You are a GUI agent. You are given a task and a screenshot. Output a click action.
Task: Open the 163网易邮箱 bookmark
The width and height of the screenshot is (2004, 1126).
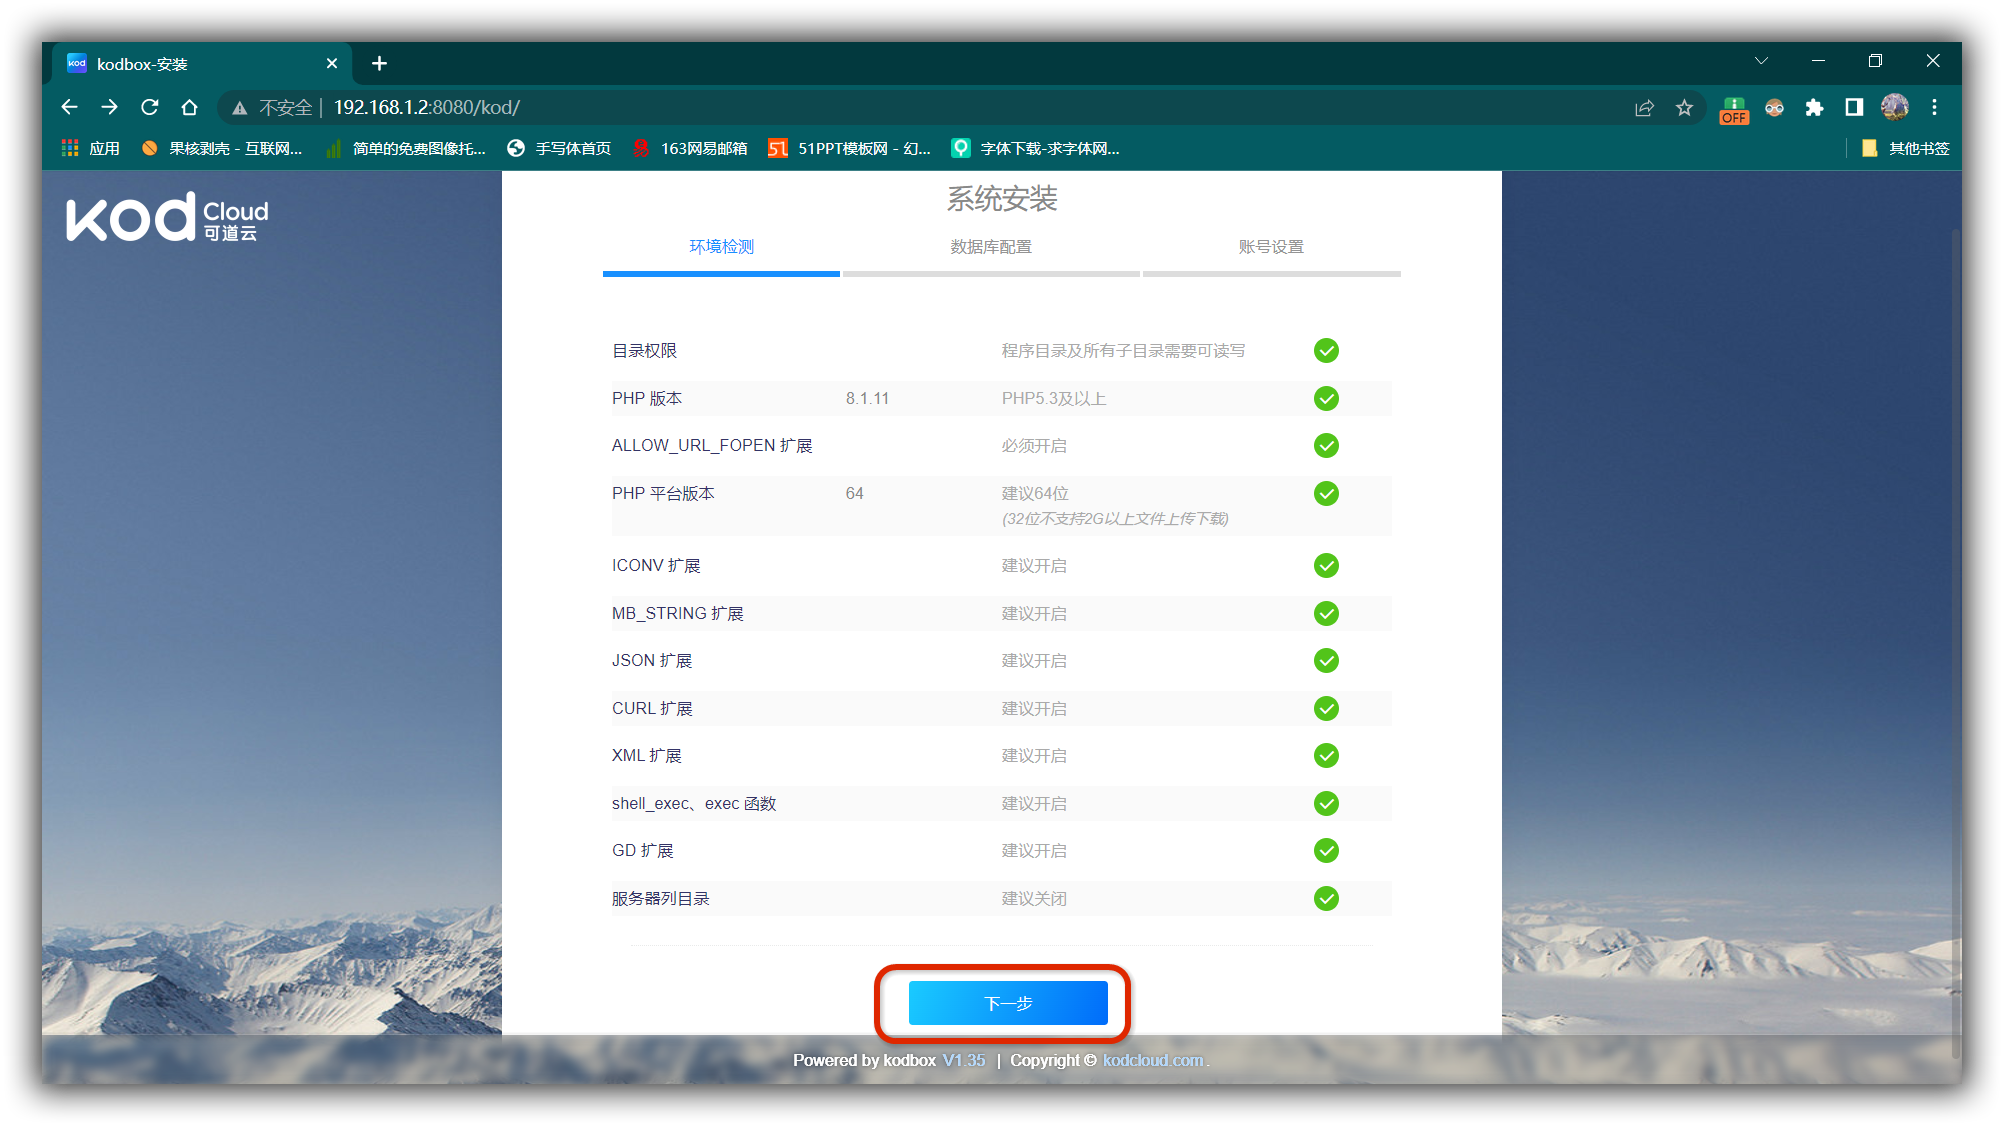[x=690, y=148]
